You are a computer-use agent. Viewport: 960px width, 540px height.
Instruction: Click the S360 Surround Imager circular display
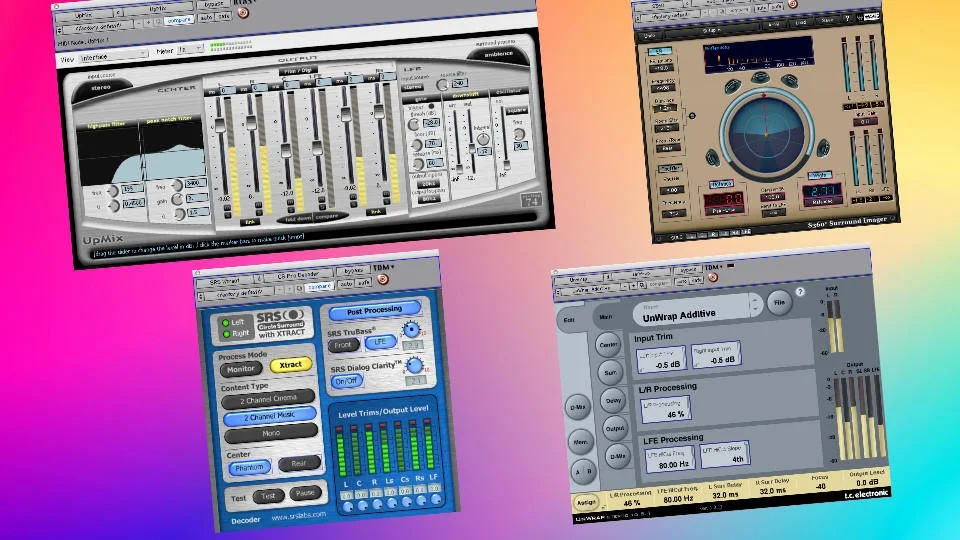766,133
